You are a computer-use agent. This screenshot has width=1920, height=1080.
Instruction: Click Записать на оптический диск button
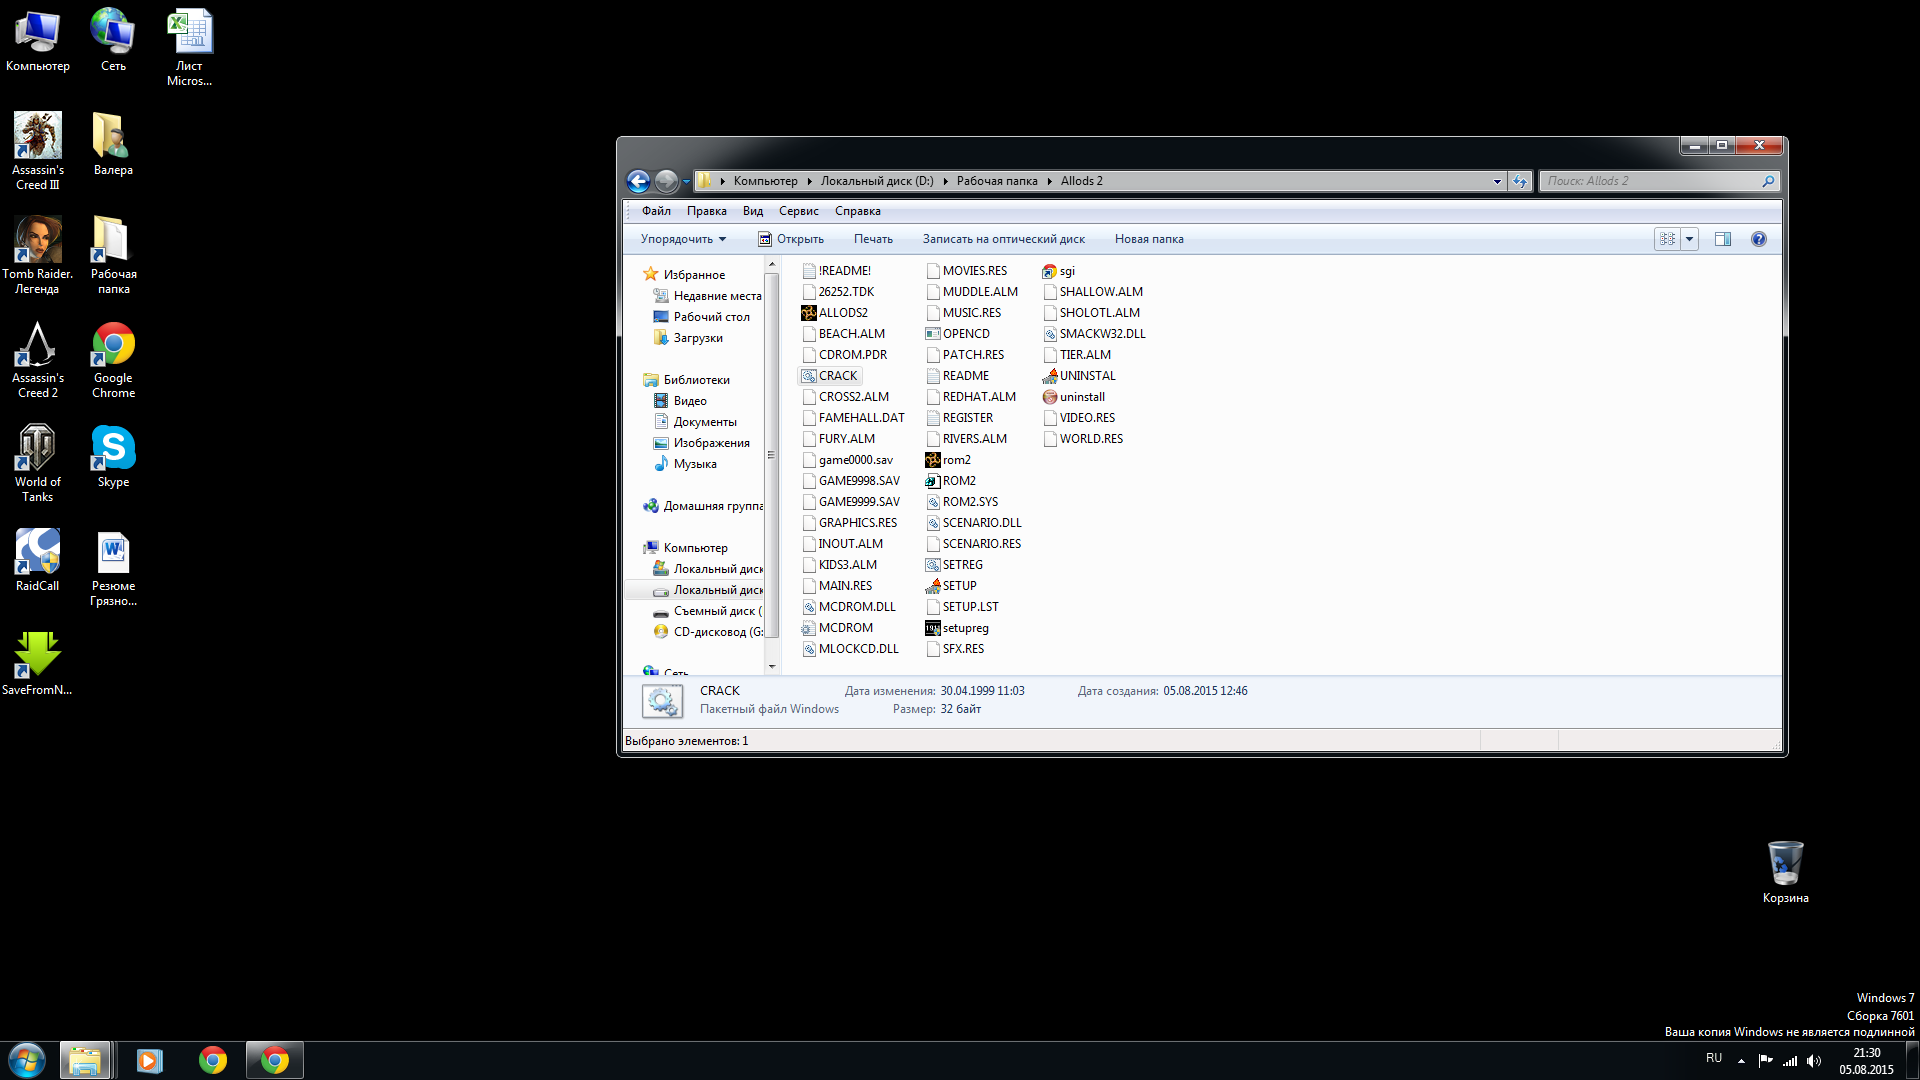point(1003,239)
